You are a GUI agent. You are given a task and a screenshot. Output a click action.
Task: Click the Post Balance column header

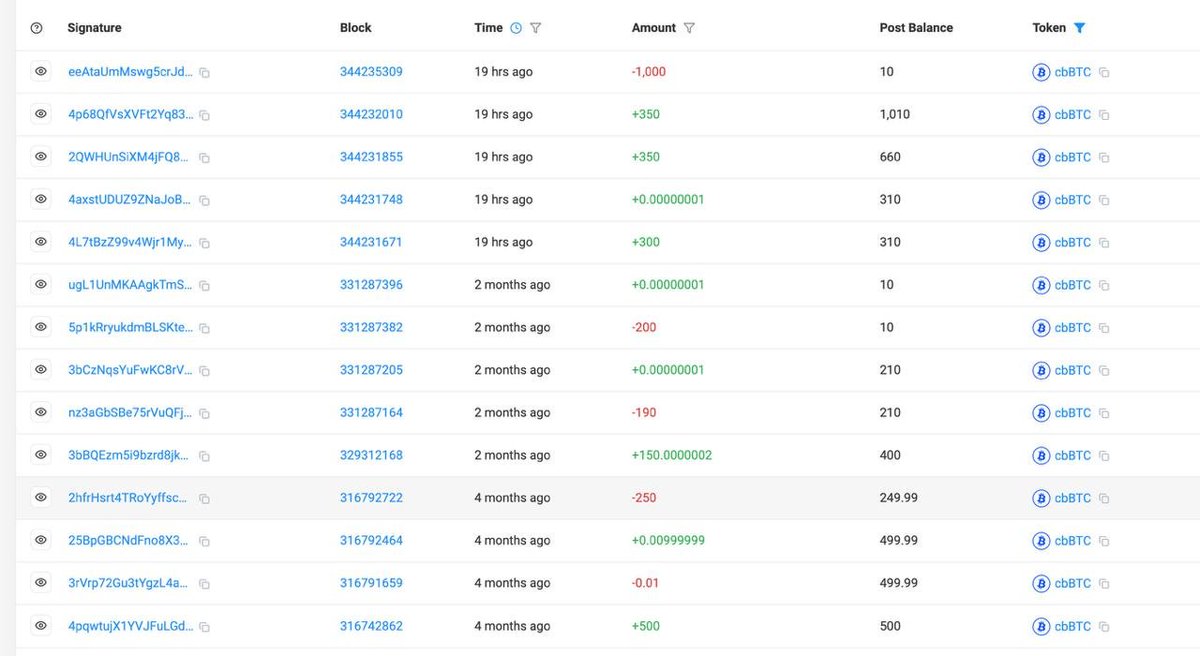click(x=916, y=28)
